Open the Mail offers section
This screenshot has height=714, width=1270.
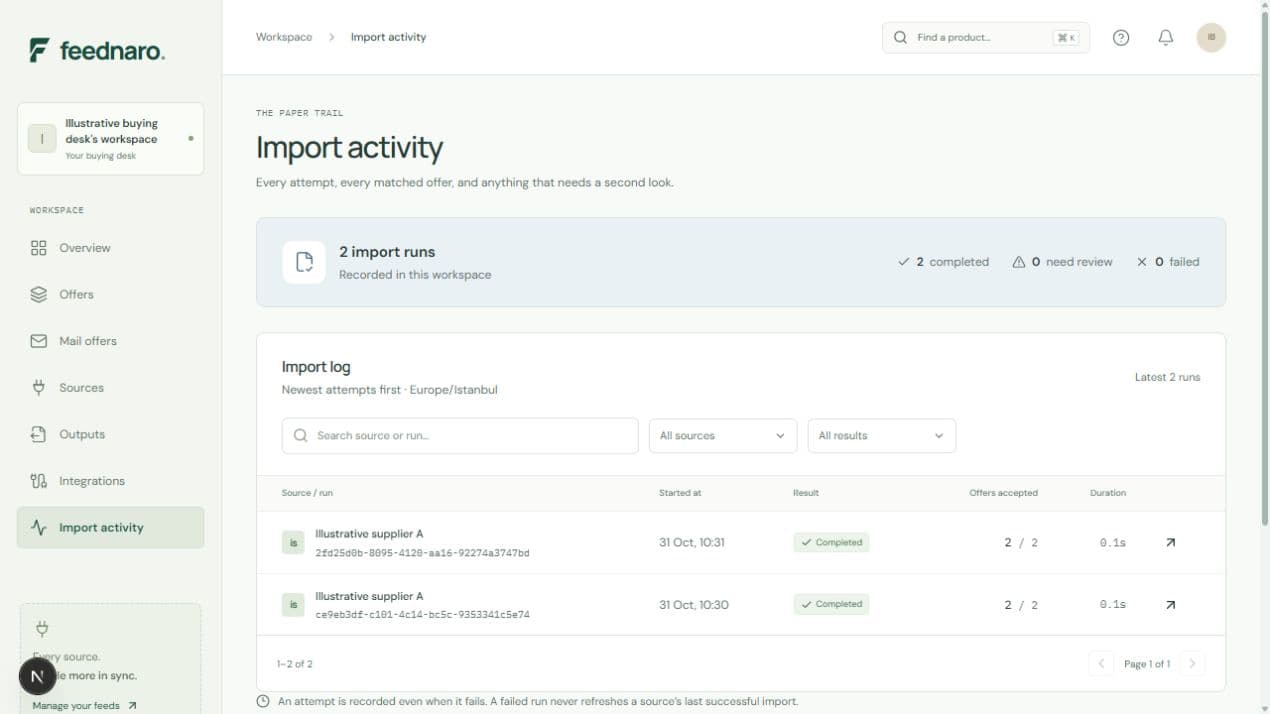pos(111,341)
